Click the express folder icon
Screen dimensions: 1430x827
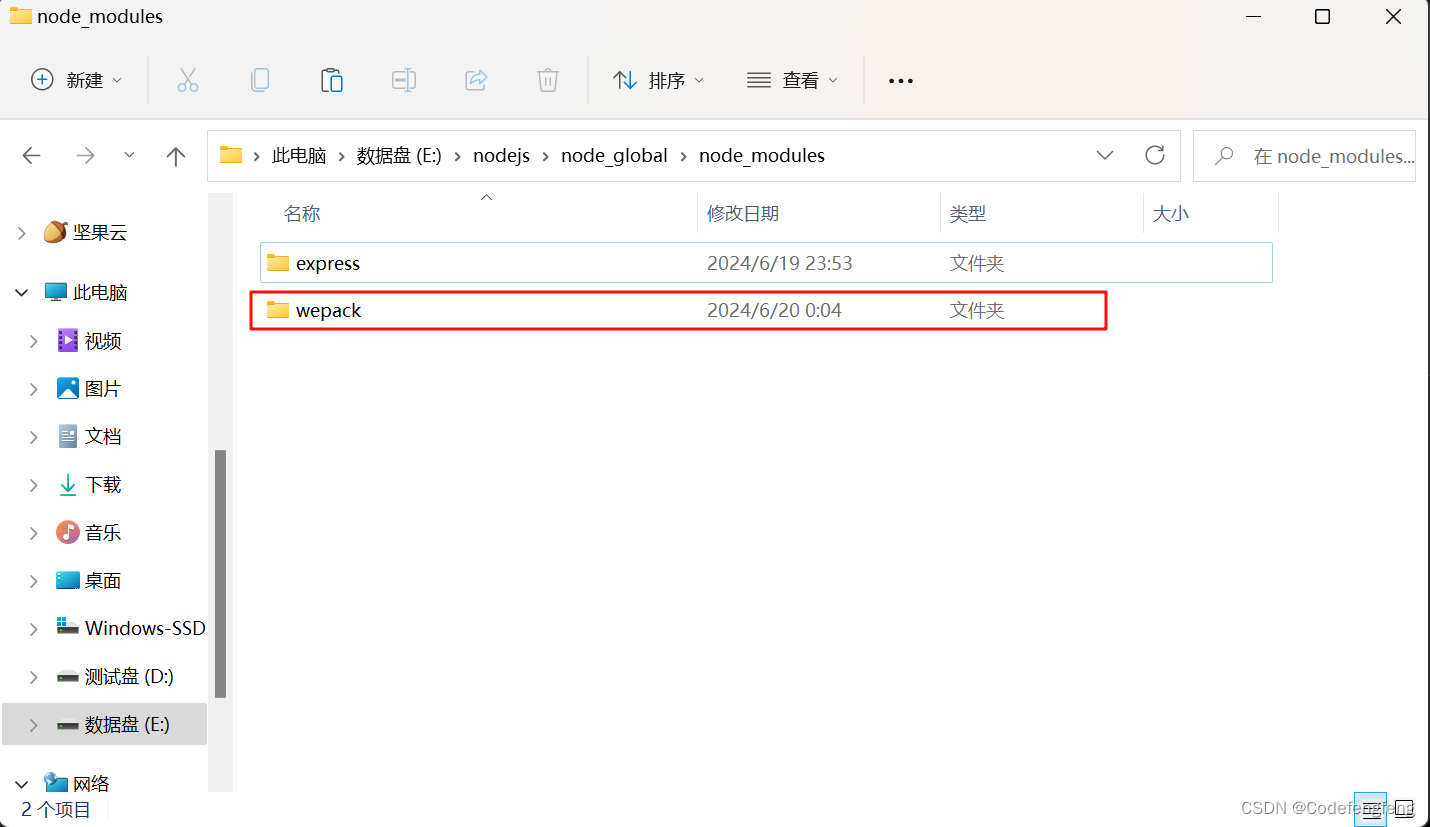click(x=278, y=263)
